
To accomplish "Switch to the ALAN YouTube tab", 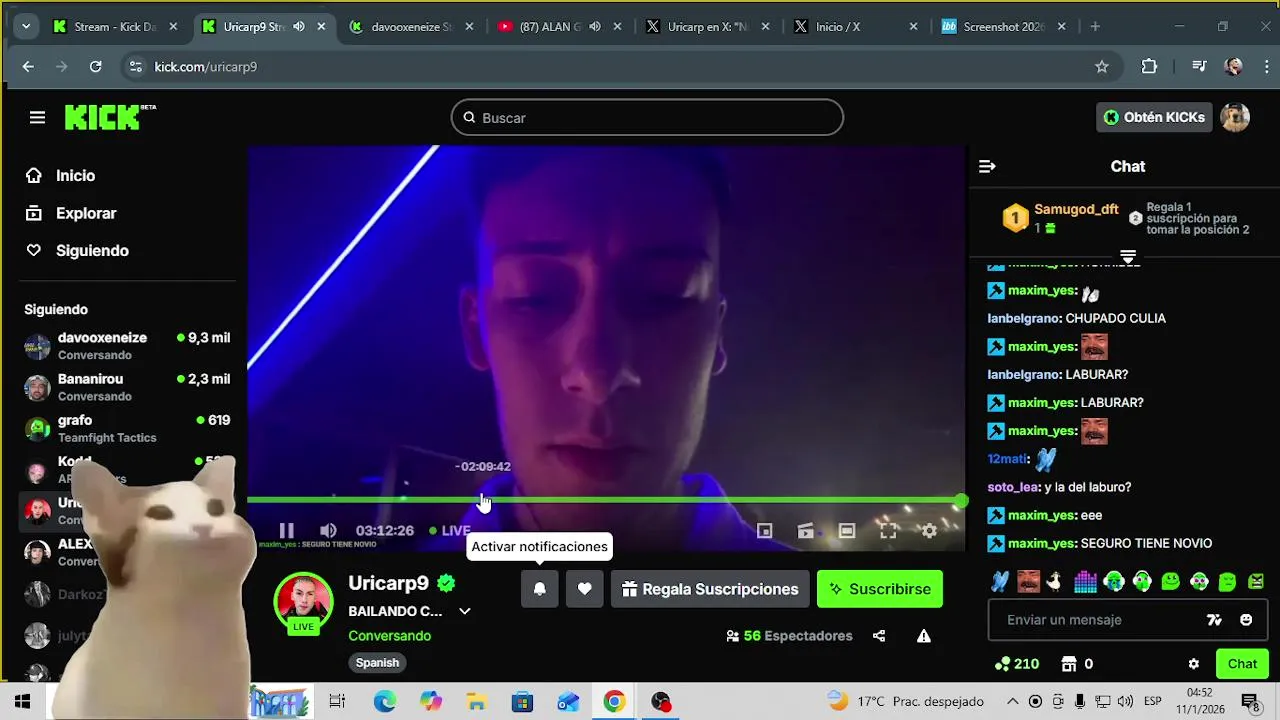I will coord(559,27).
